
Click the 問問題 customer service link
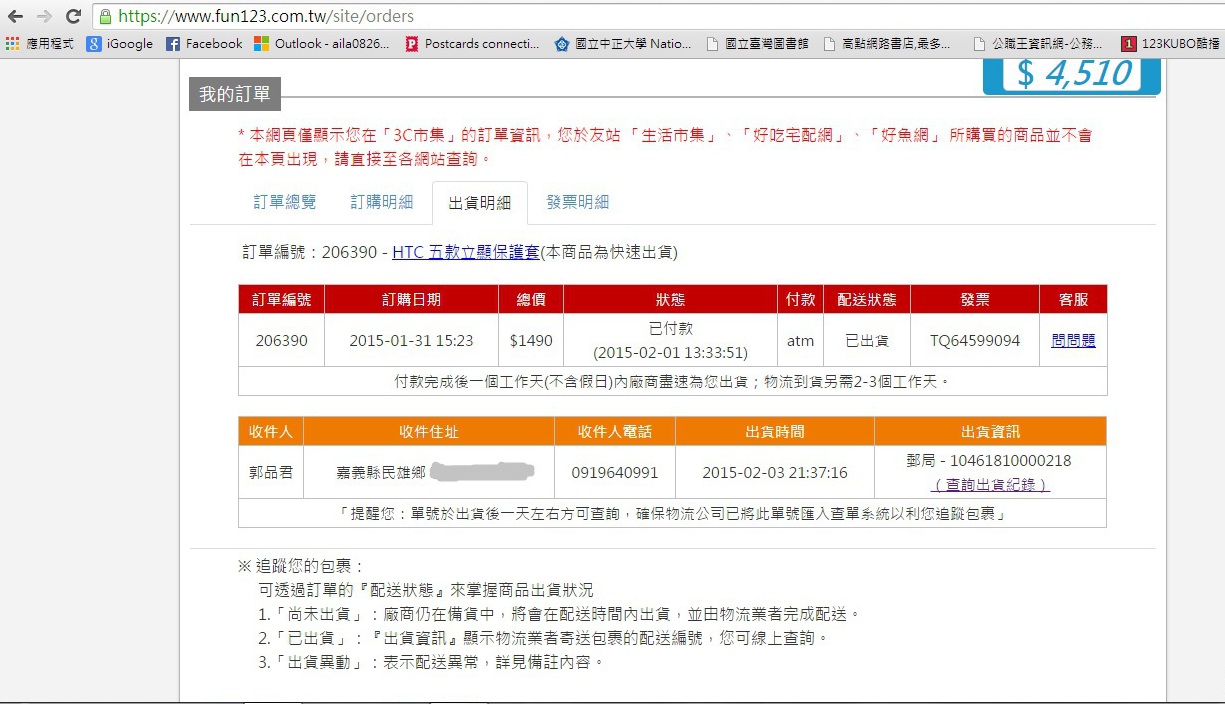click(1073, 340)
